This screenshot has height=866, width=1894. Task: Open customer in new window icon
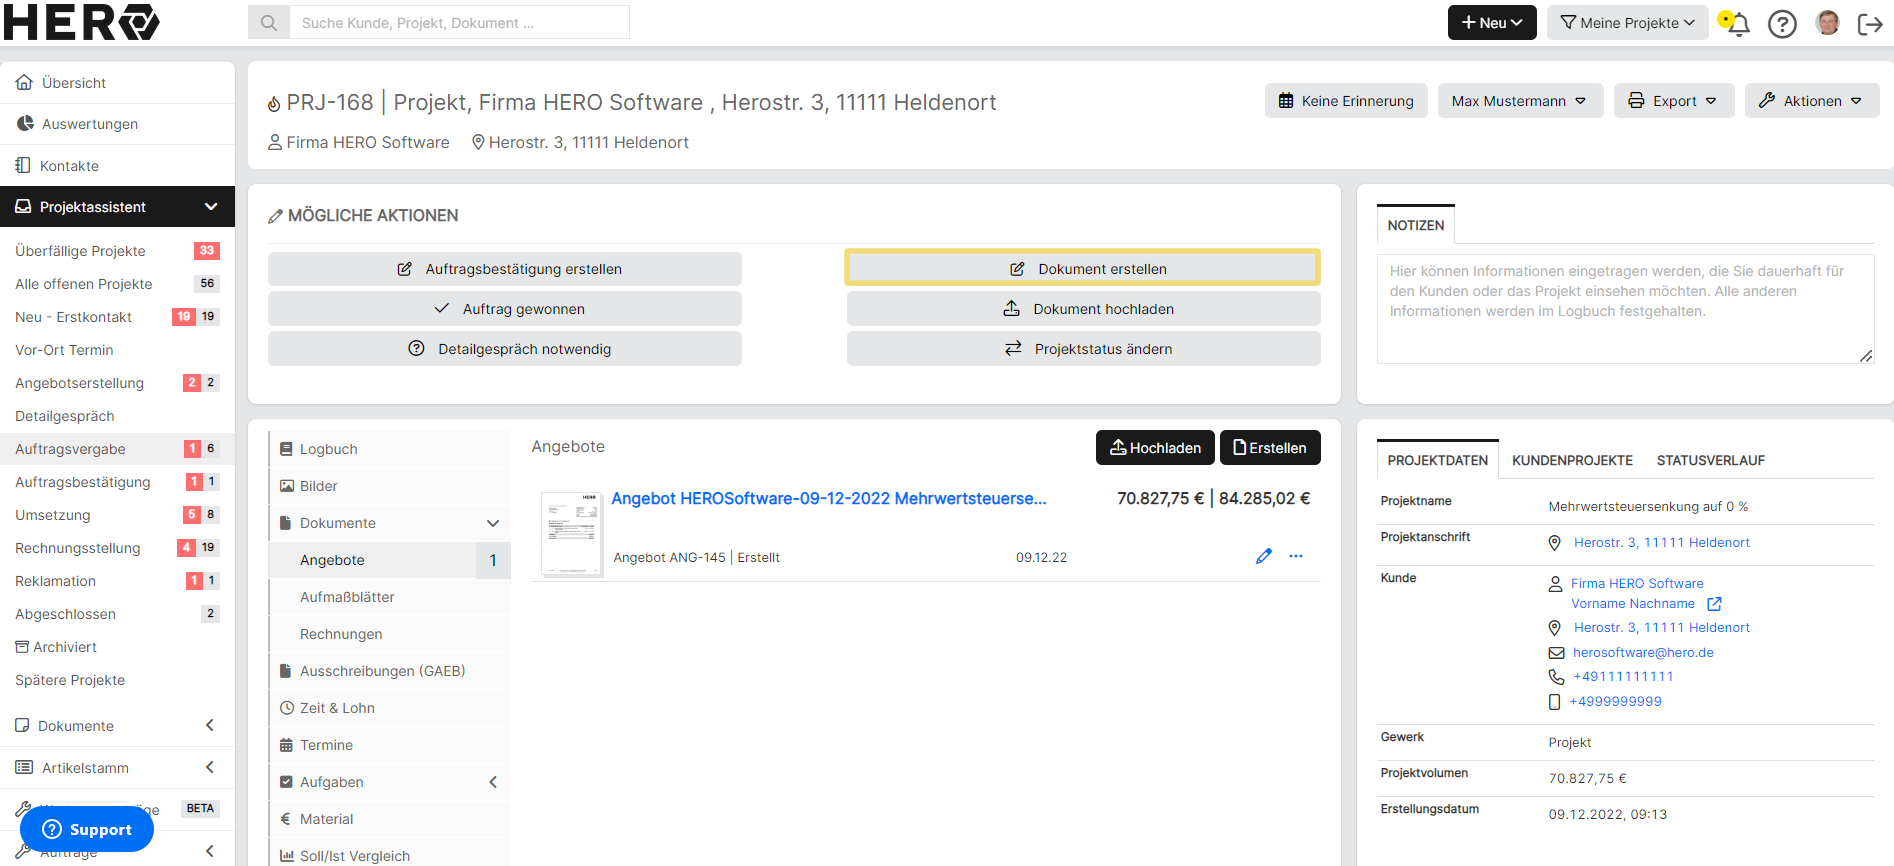point(1714,604)
